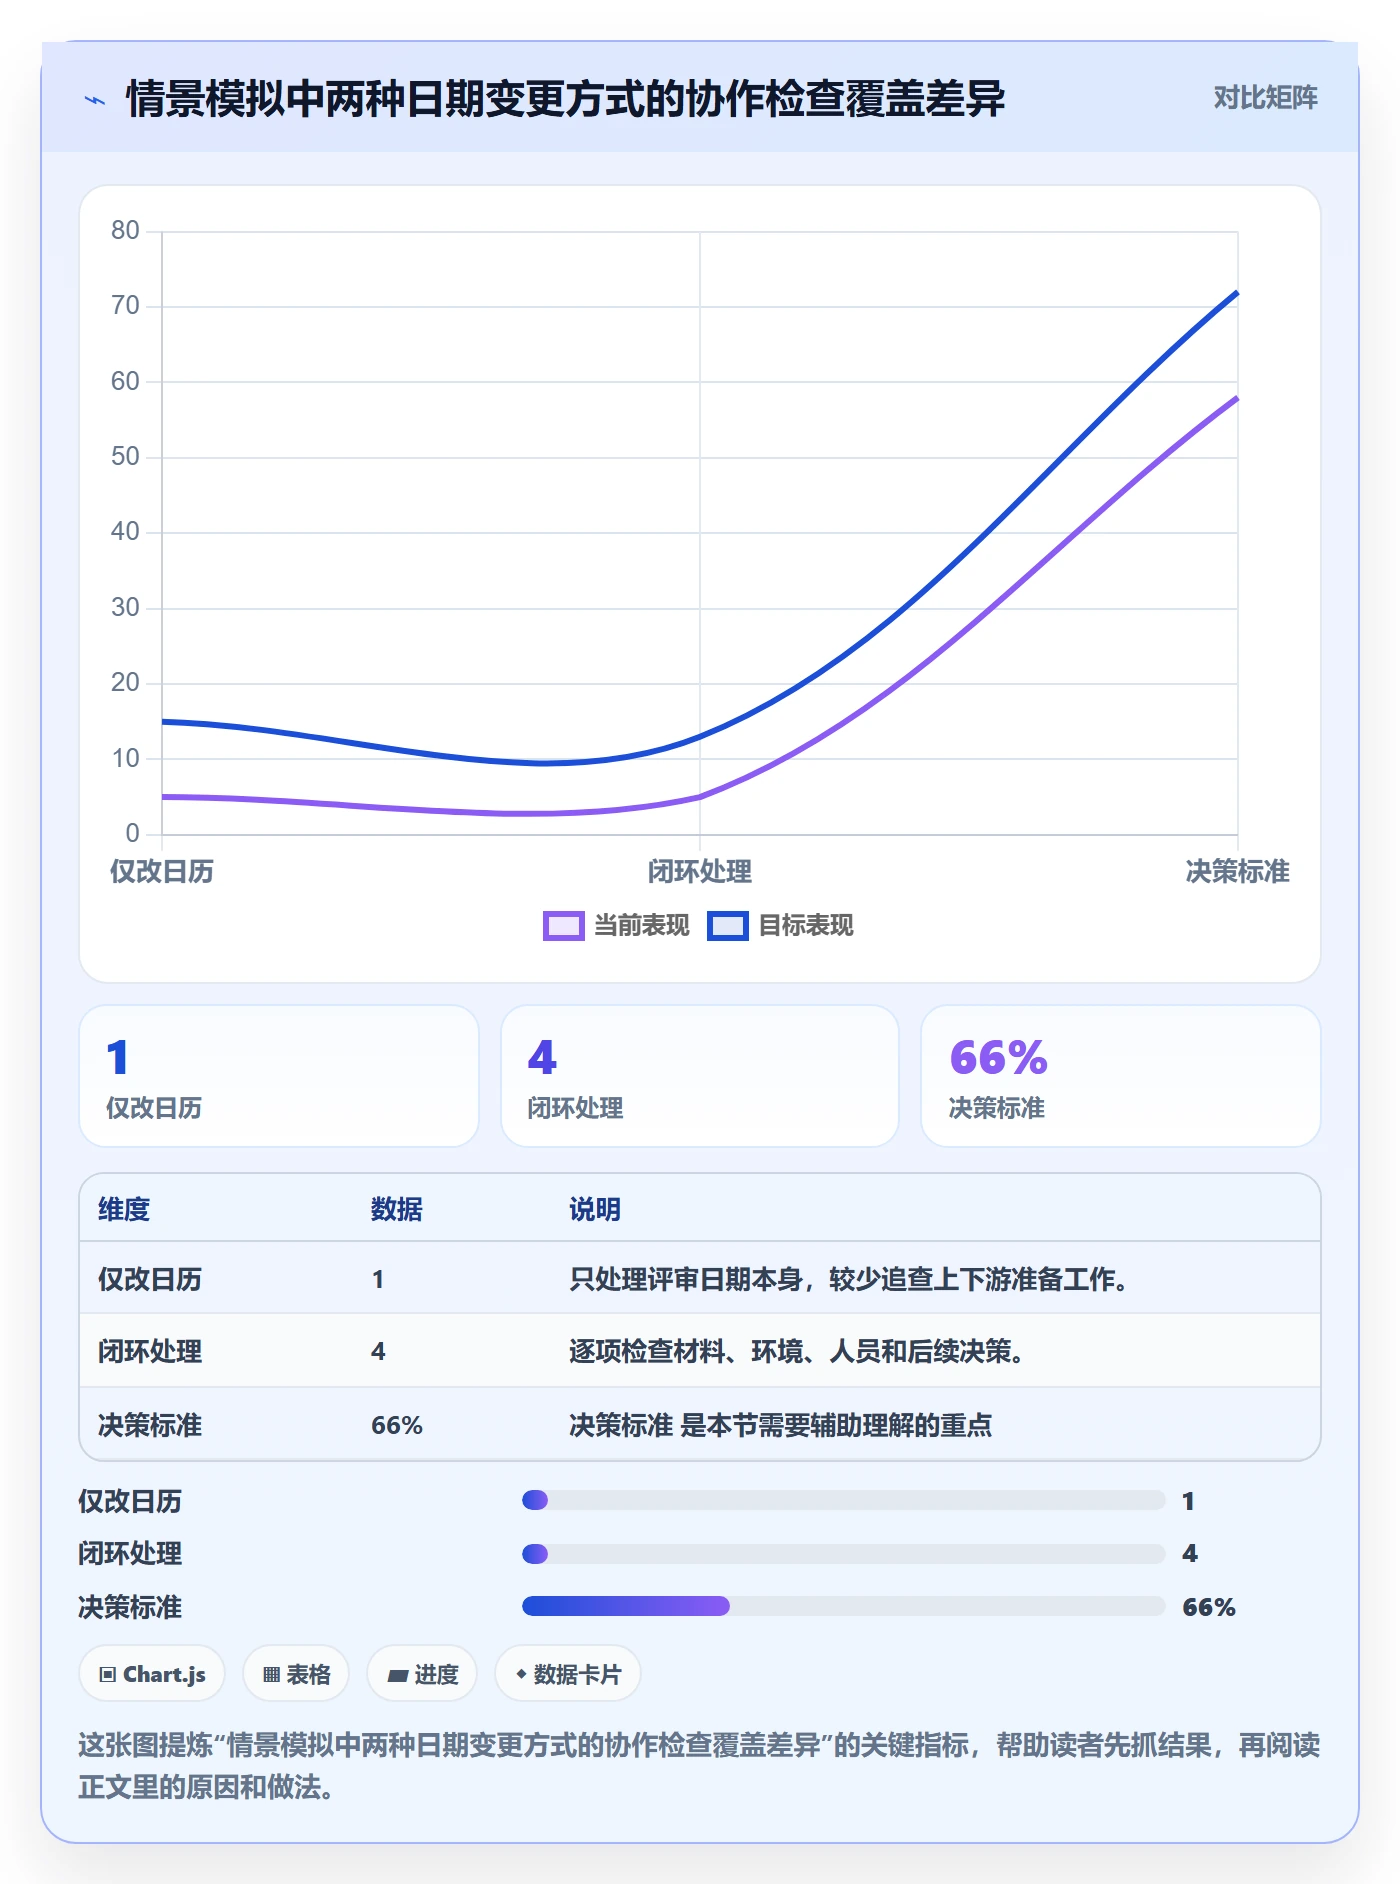Click the description 逐项检查材料、环境、人员和后续决策

coord(797,1352)
